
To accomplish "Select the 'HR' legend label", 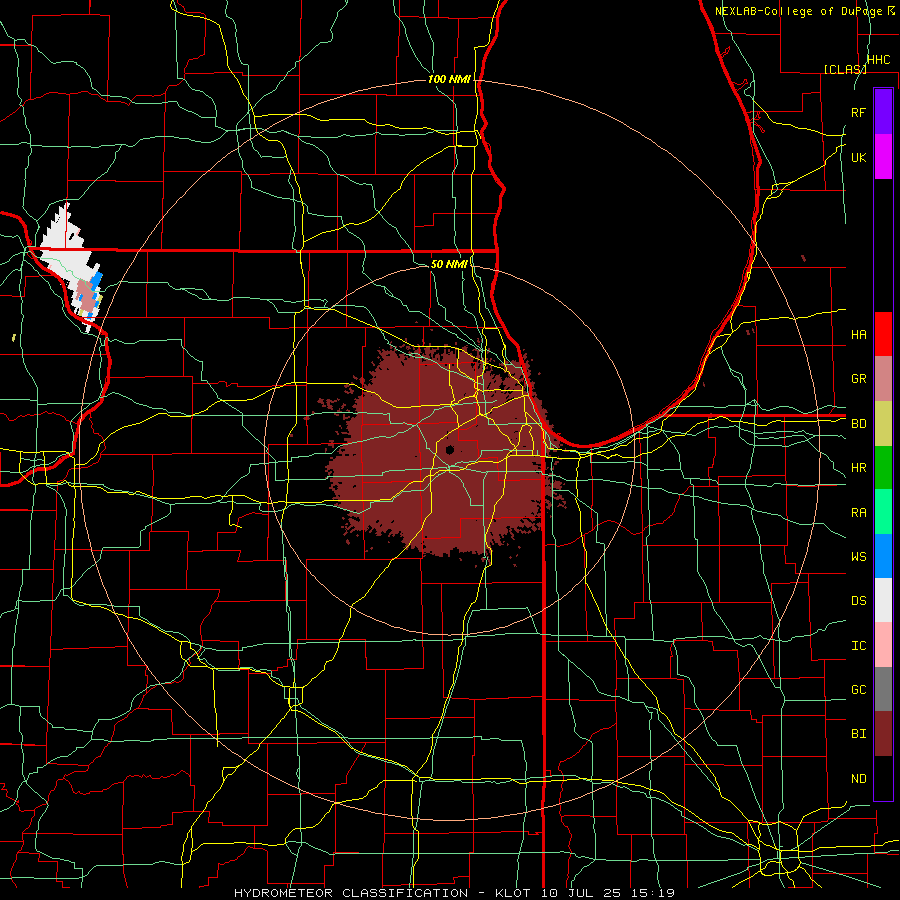I will 858,468.
